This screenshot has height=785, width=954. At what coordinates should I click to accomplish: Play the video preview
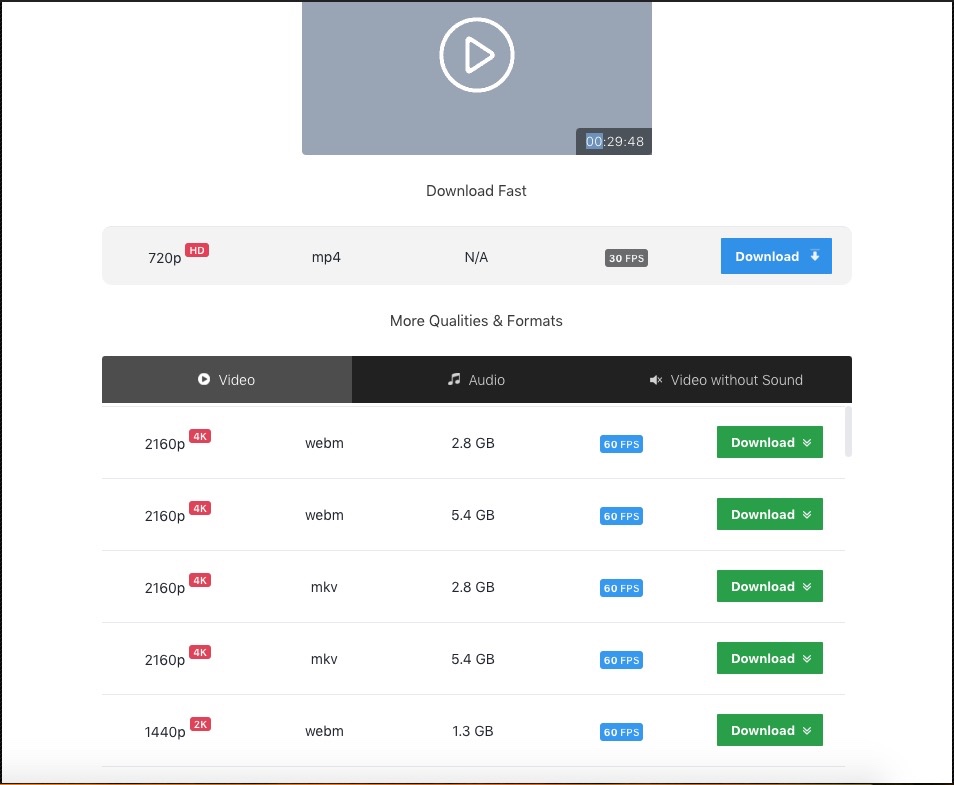click(x=476, y=54)
